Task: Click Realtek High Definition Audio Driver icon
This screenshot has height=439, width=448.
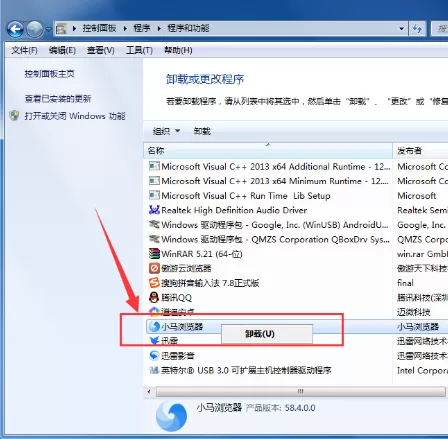Action: coord(154,210)
